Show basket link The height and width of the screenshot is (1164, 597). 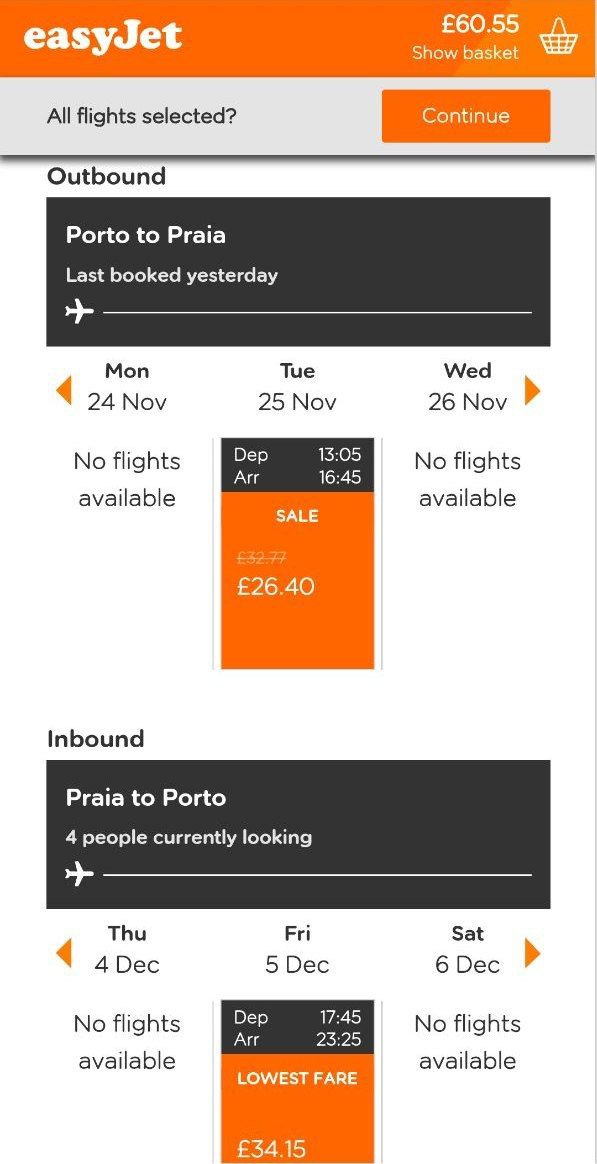[x=466, y=53]
